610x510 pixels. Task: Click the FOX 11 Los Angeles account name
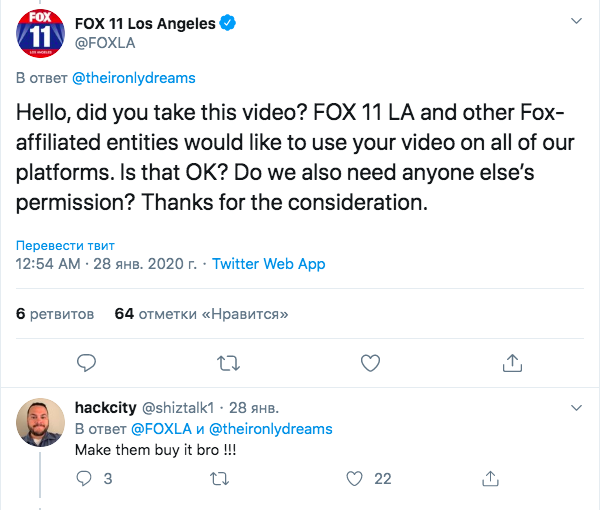(145, 23)
